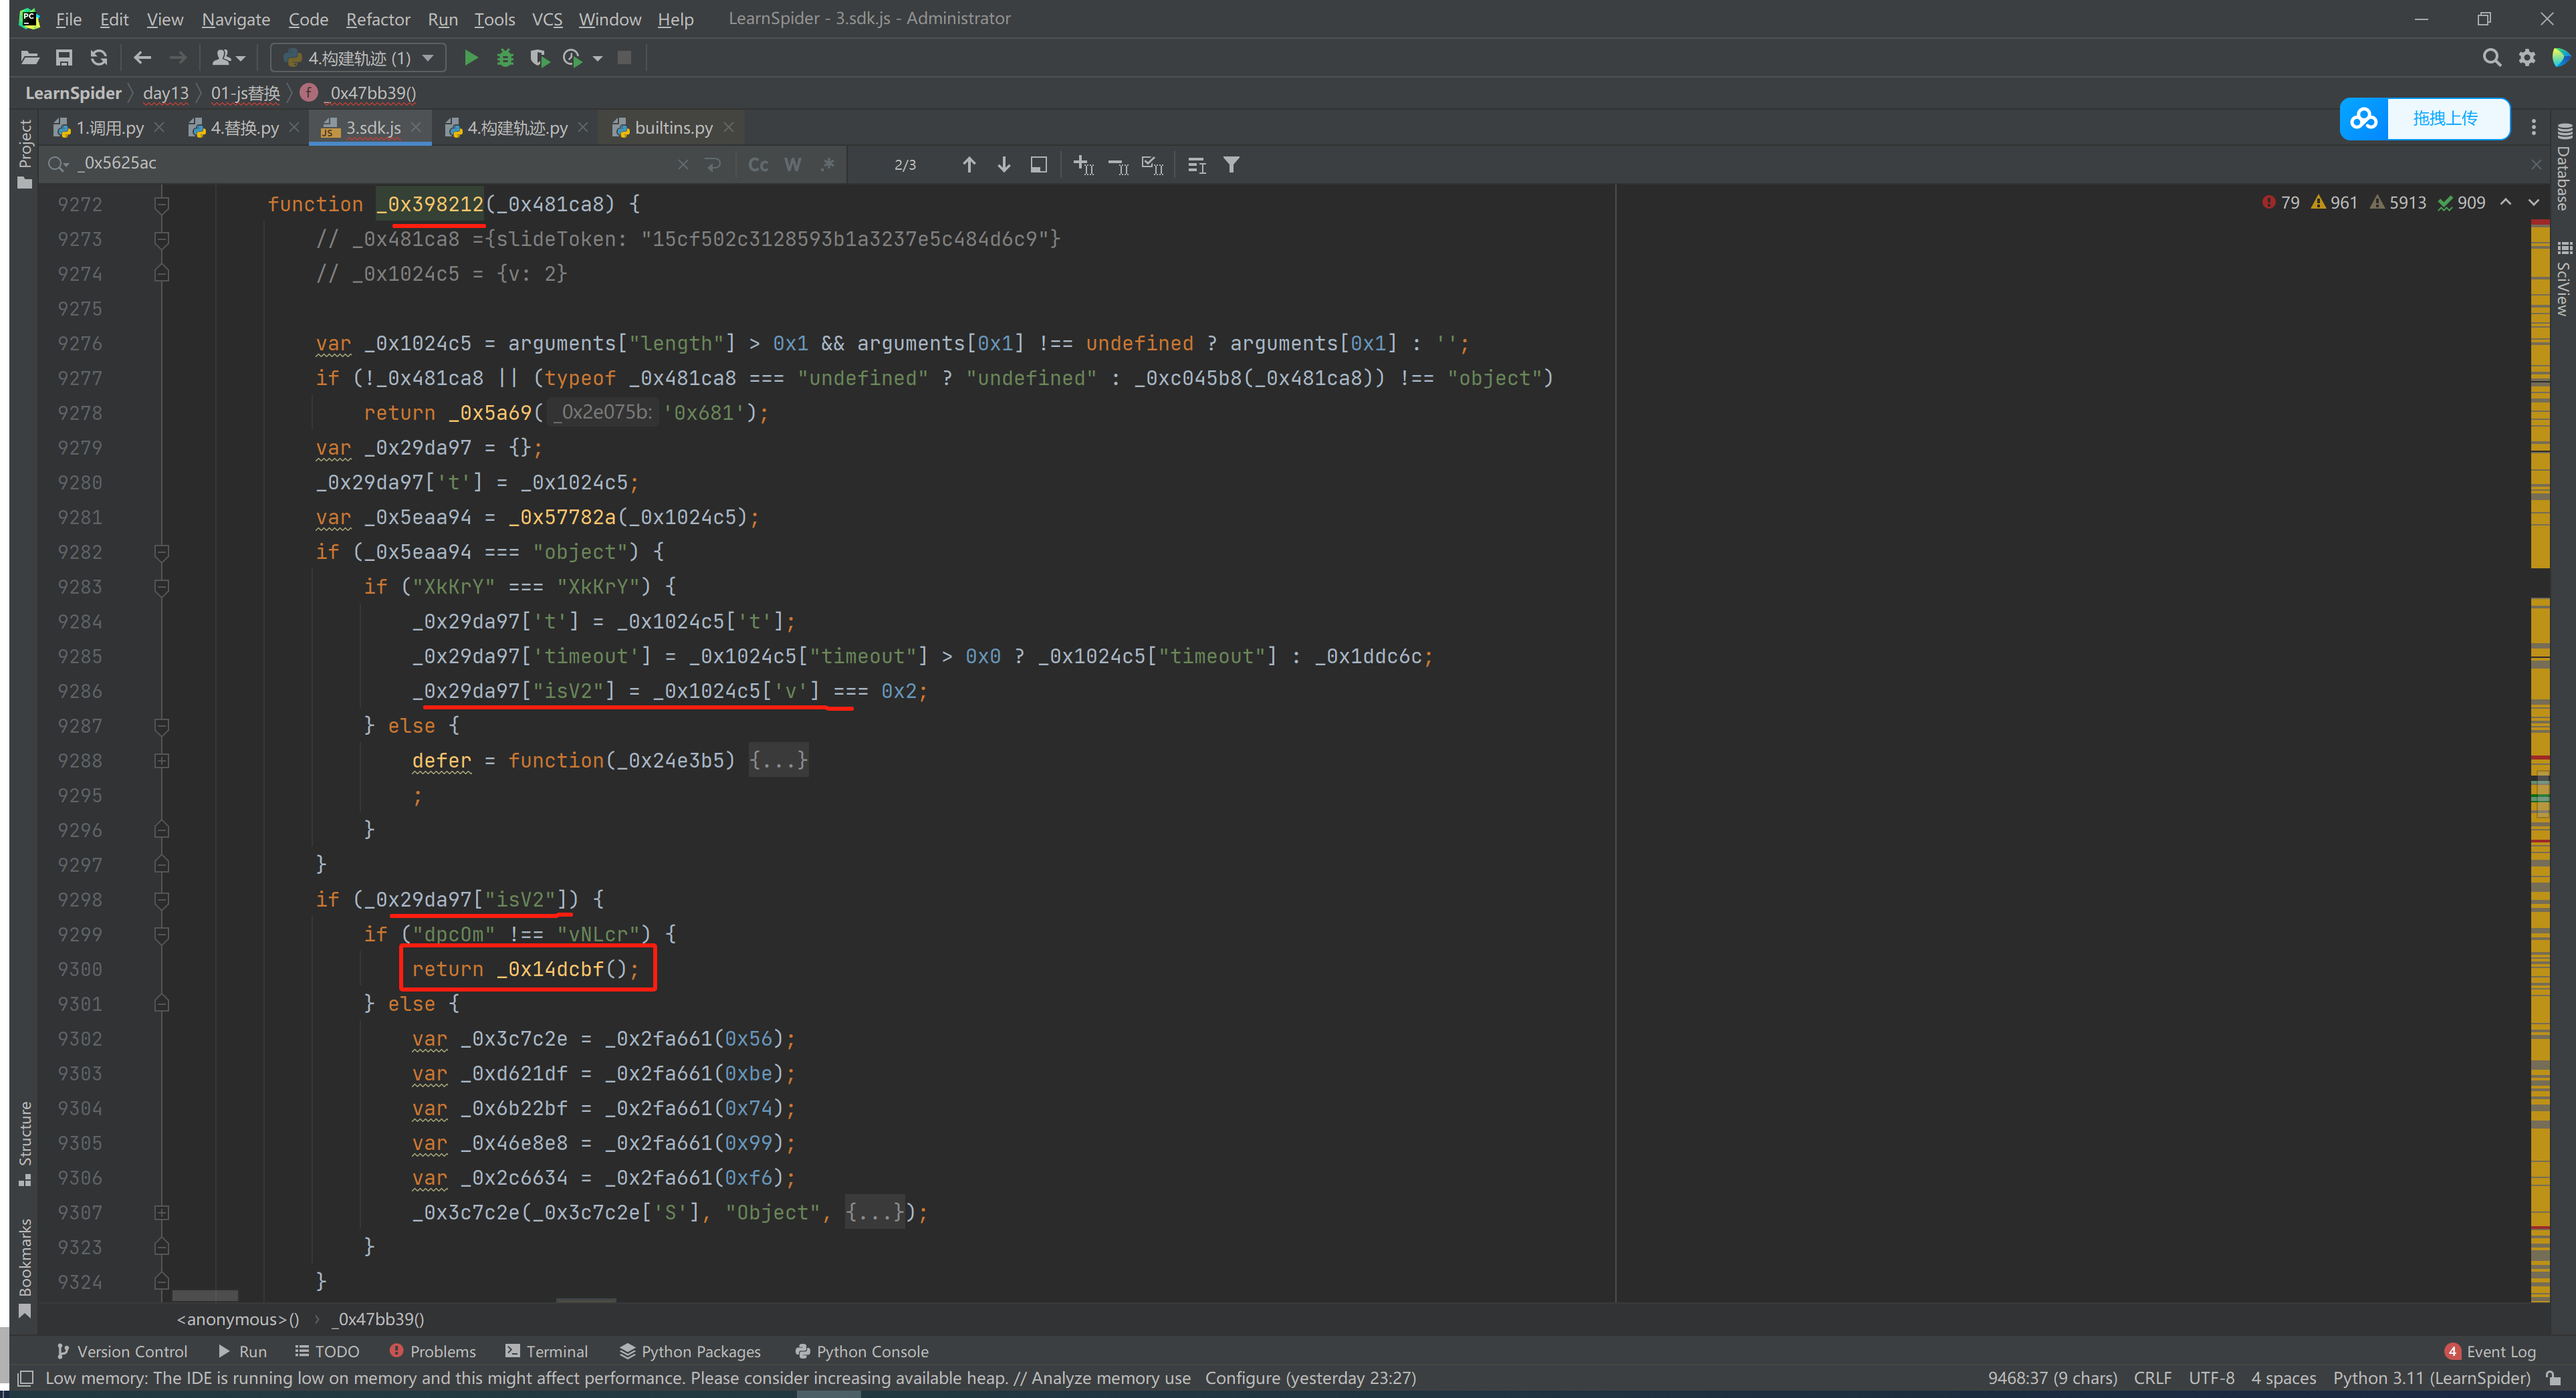Reload all from disk icon

click(x=98, y=58)
